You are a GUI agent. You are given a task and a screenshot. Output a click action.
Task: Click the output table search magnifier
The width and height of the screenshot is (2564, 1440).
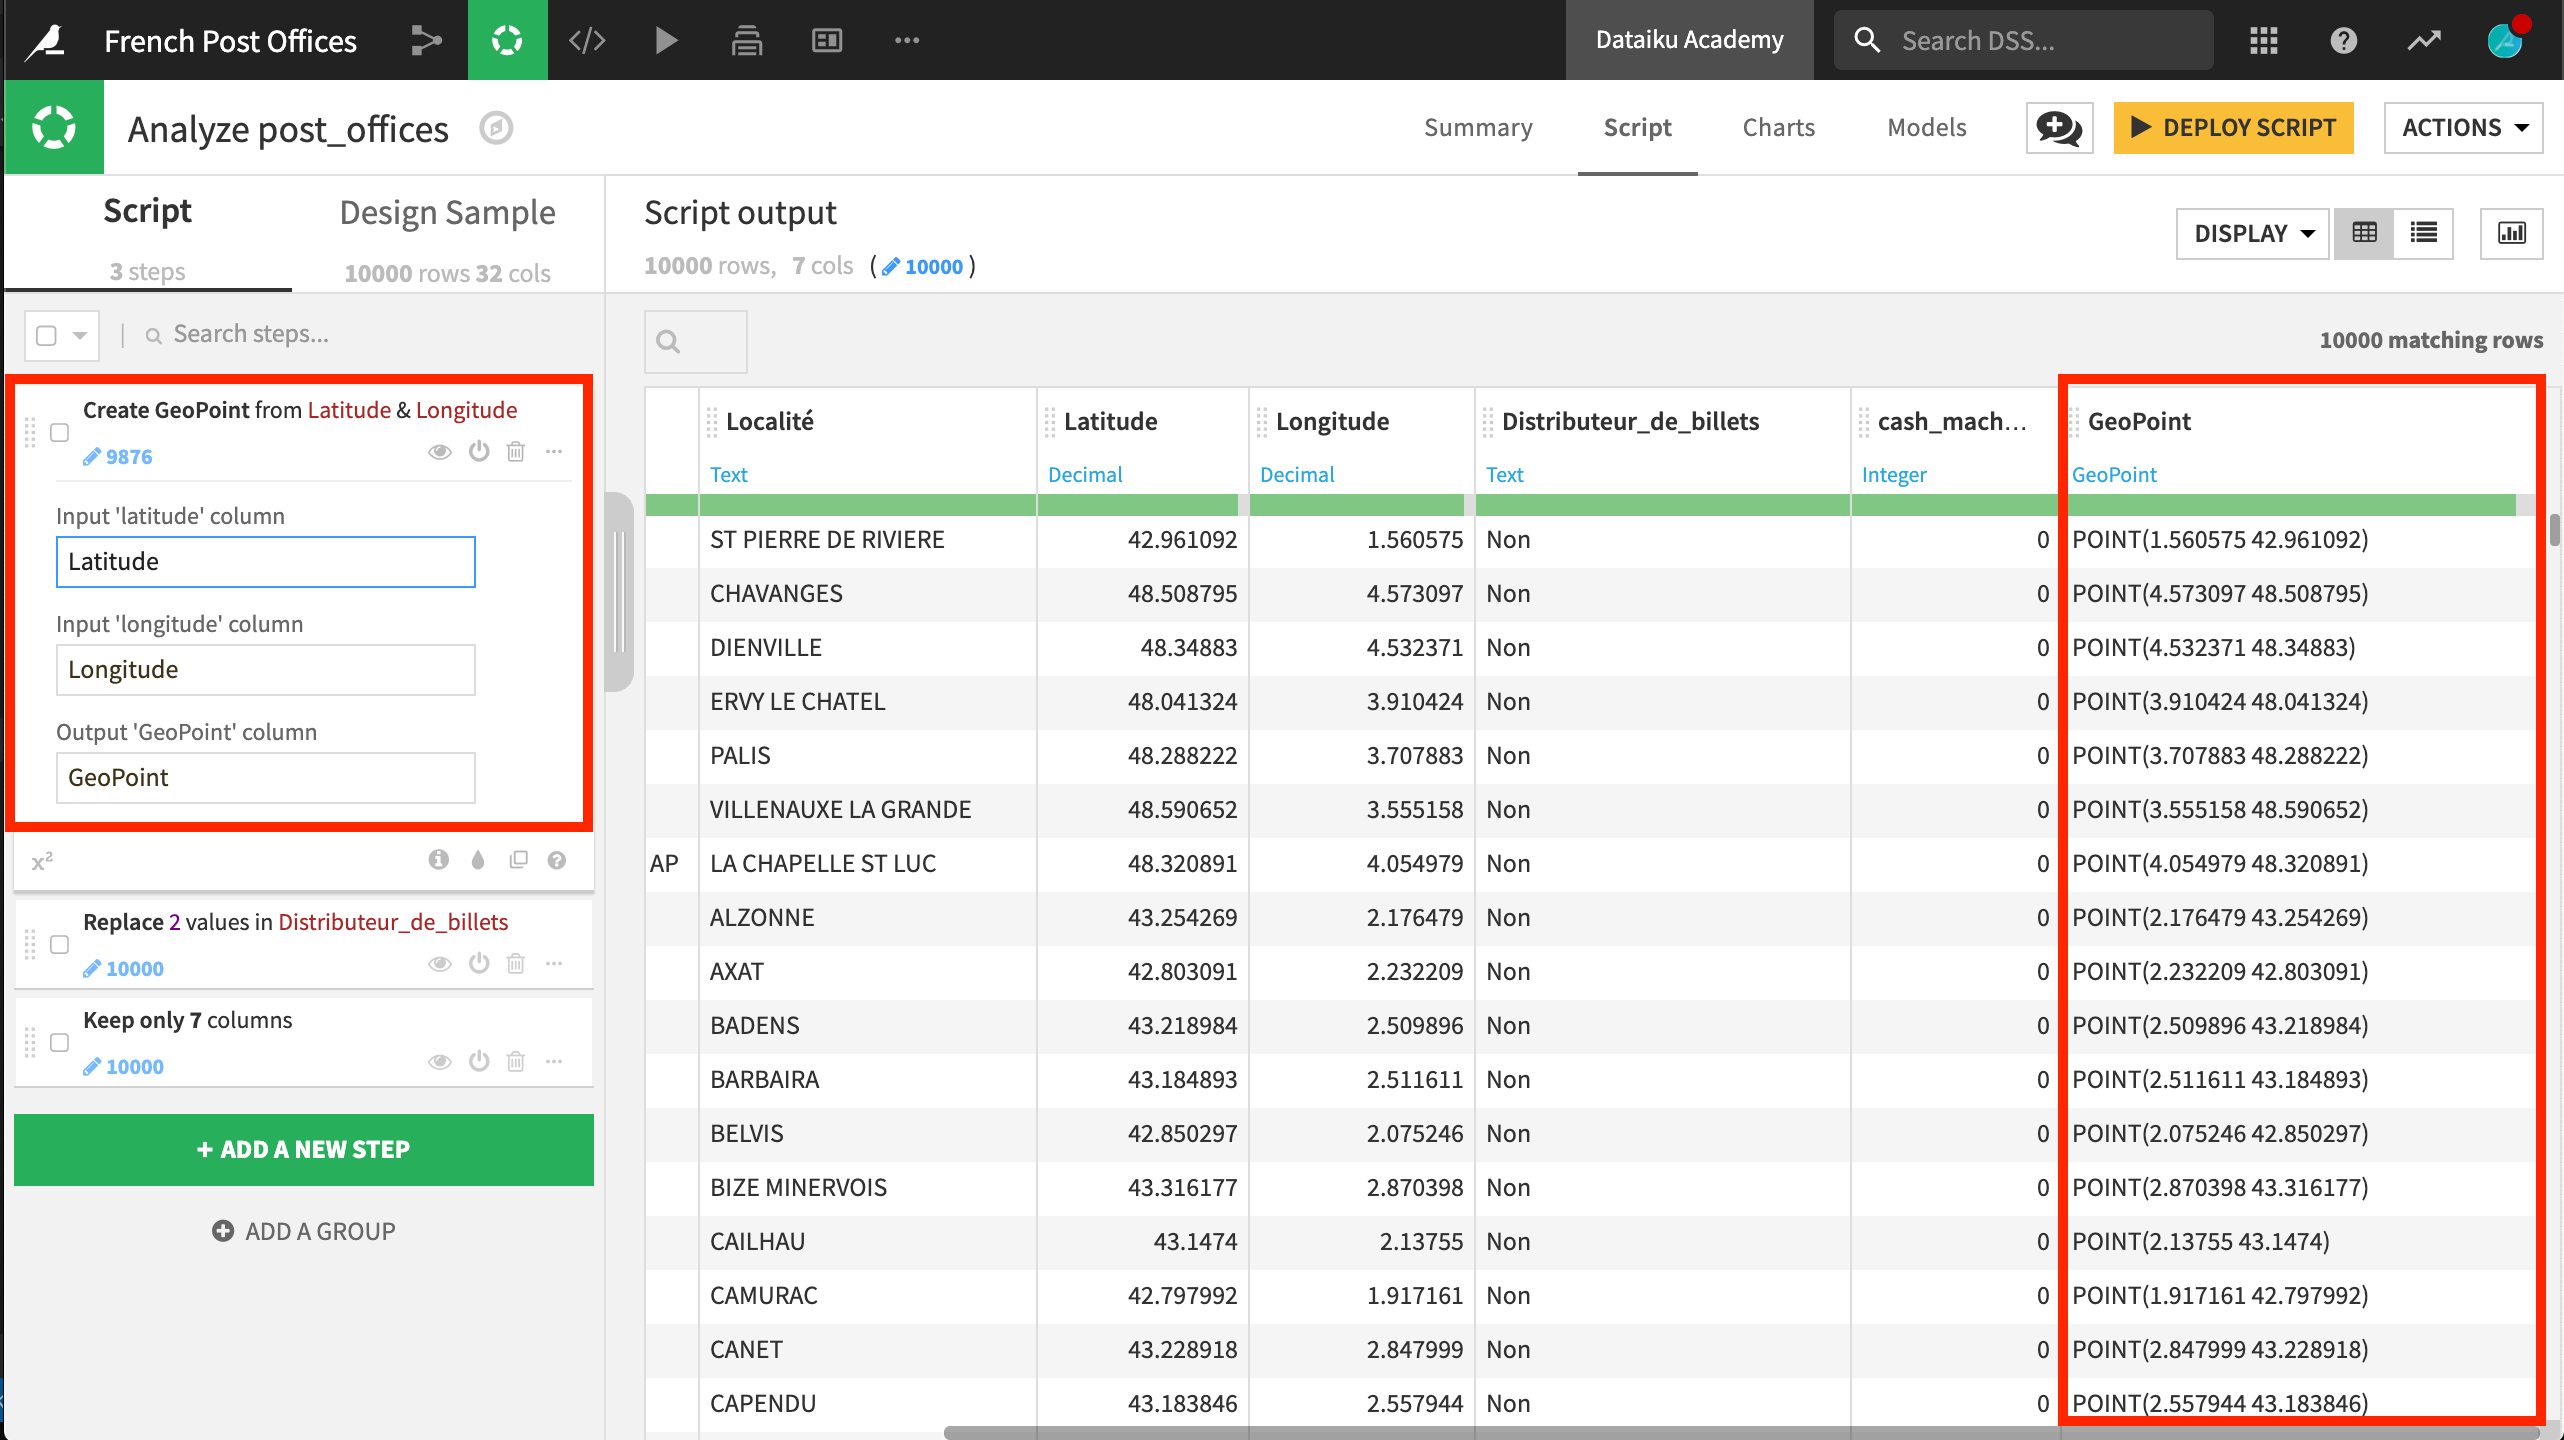pos(669,342)
